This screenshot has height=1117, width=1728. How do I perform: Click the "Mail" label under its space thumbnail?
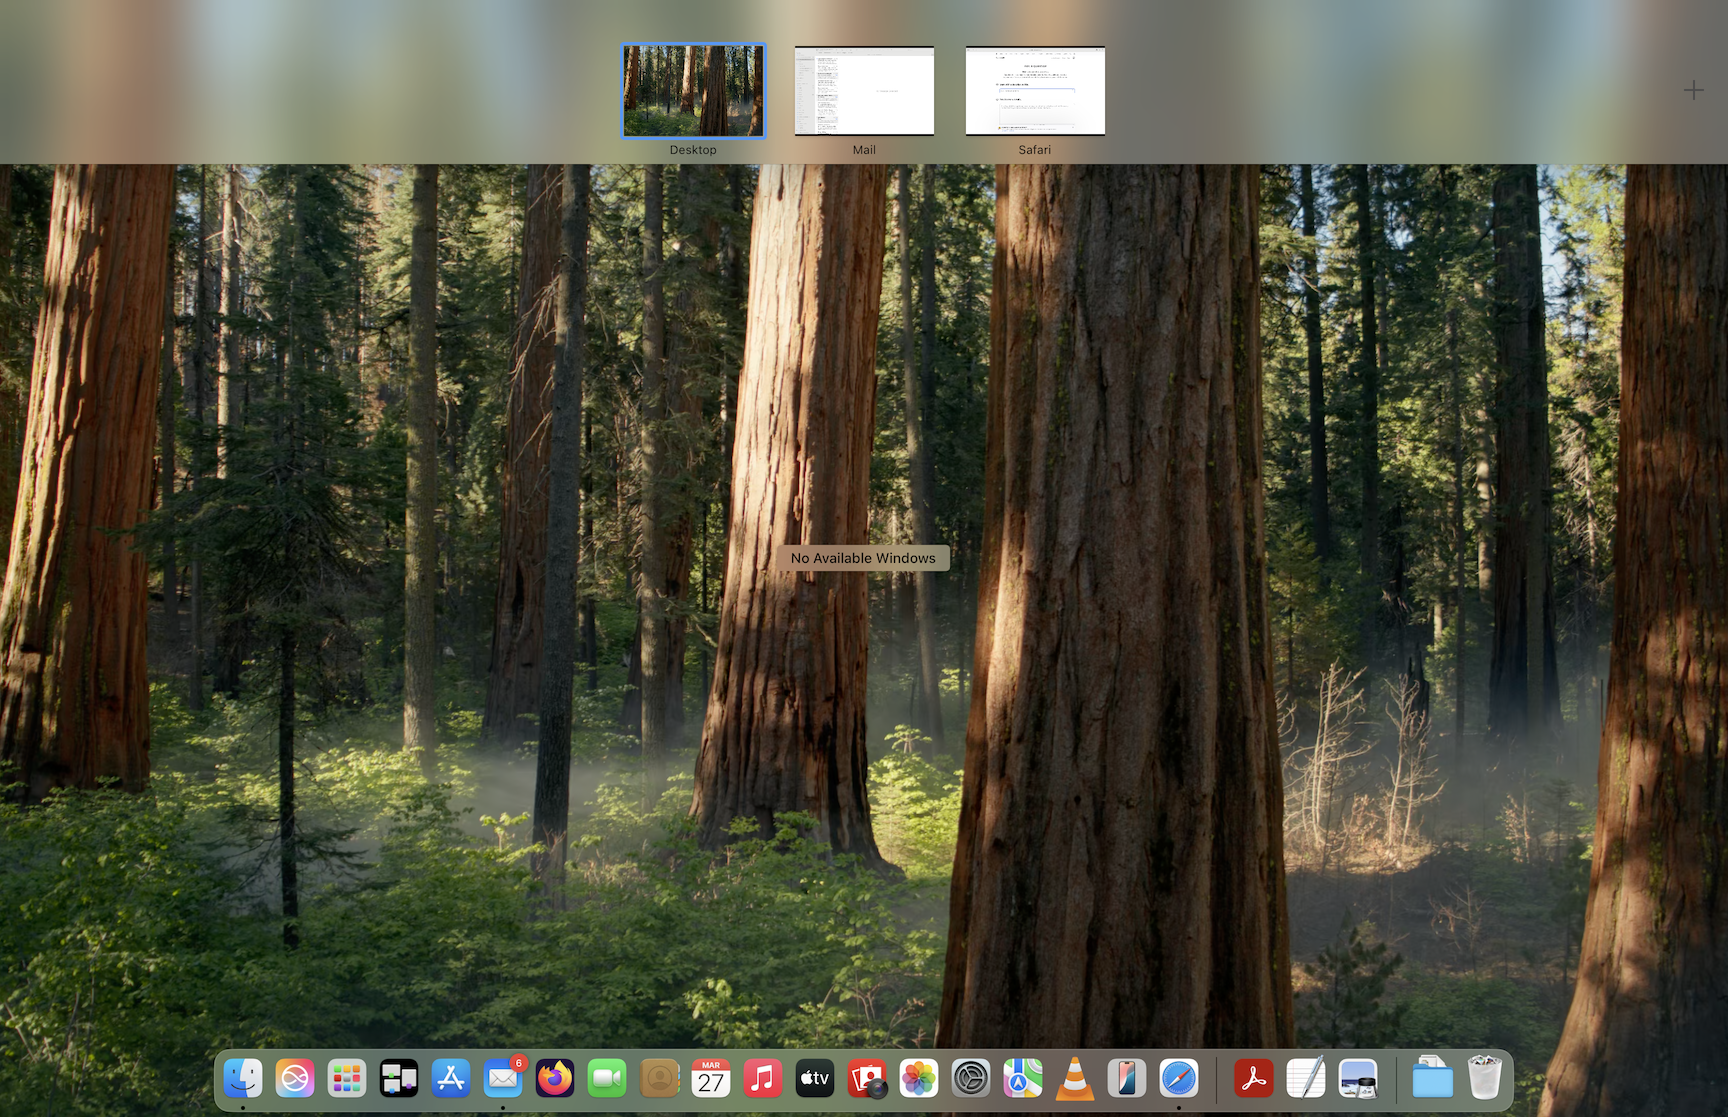(x=864, y=150)
